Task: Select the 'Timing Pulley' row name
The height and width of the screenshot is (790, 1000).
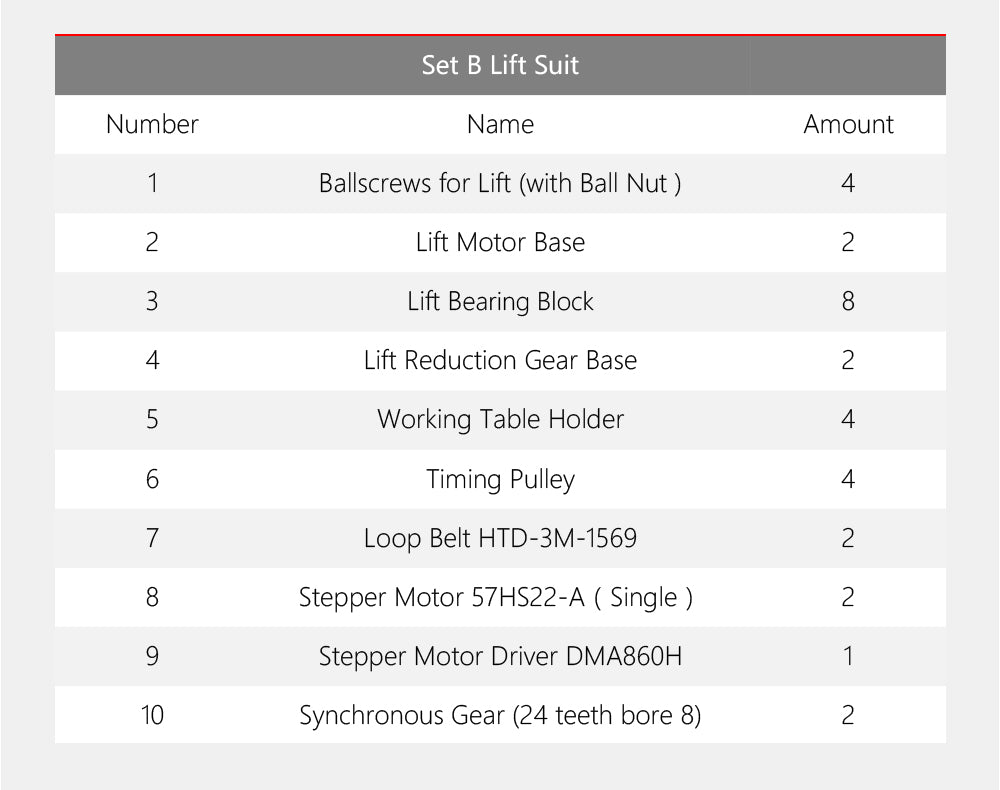Action: 500,479
